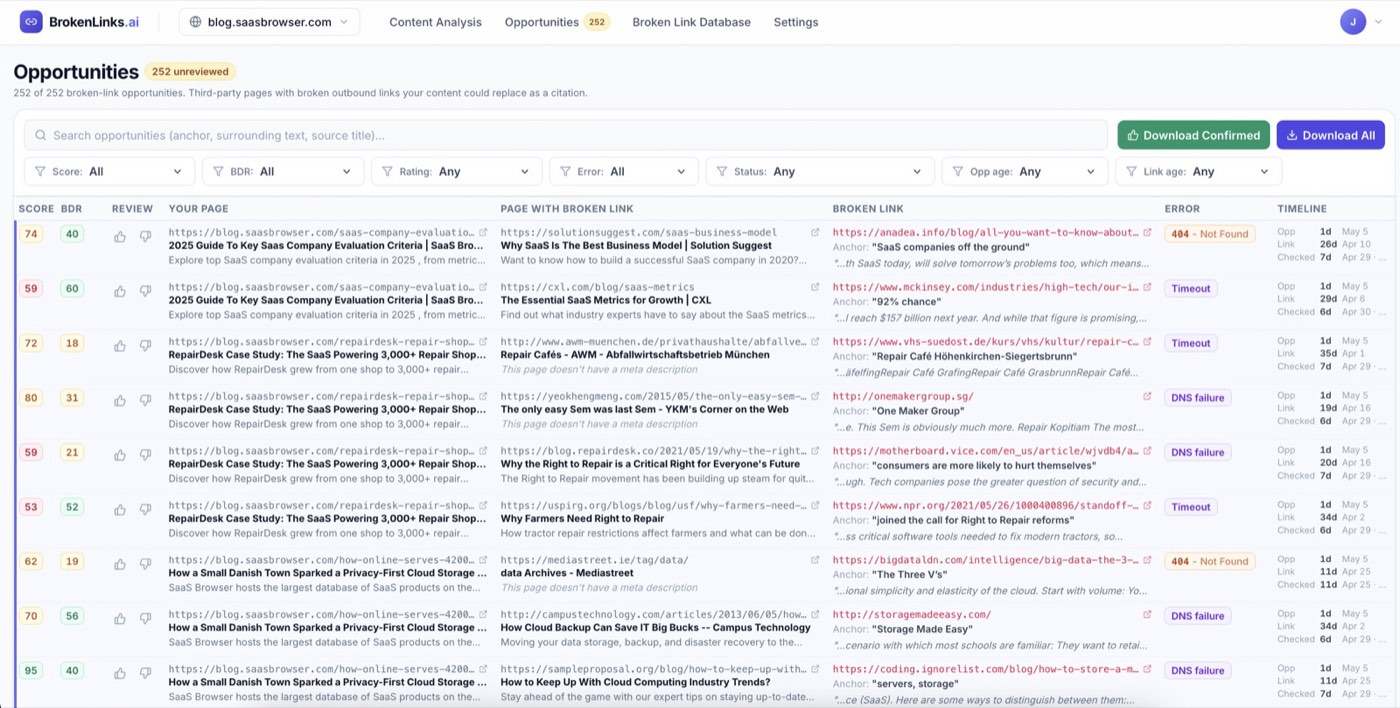
Task: Open the blog.saasbrowser.com site selector dropdown
Action: tap(269, 22)
